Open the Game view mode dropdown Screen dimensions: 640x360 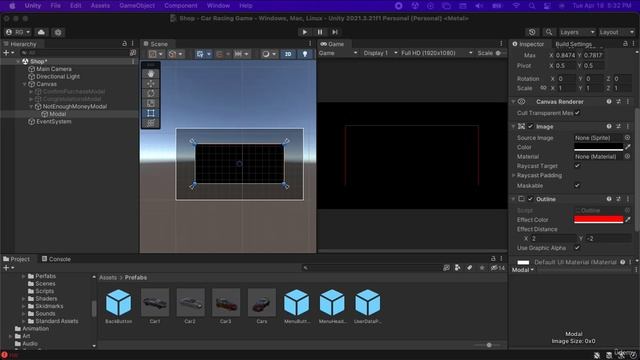click(338, 53)
